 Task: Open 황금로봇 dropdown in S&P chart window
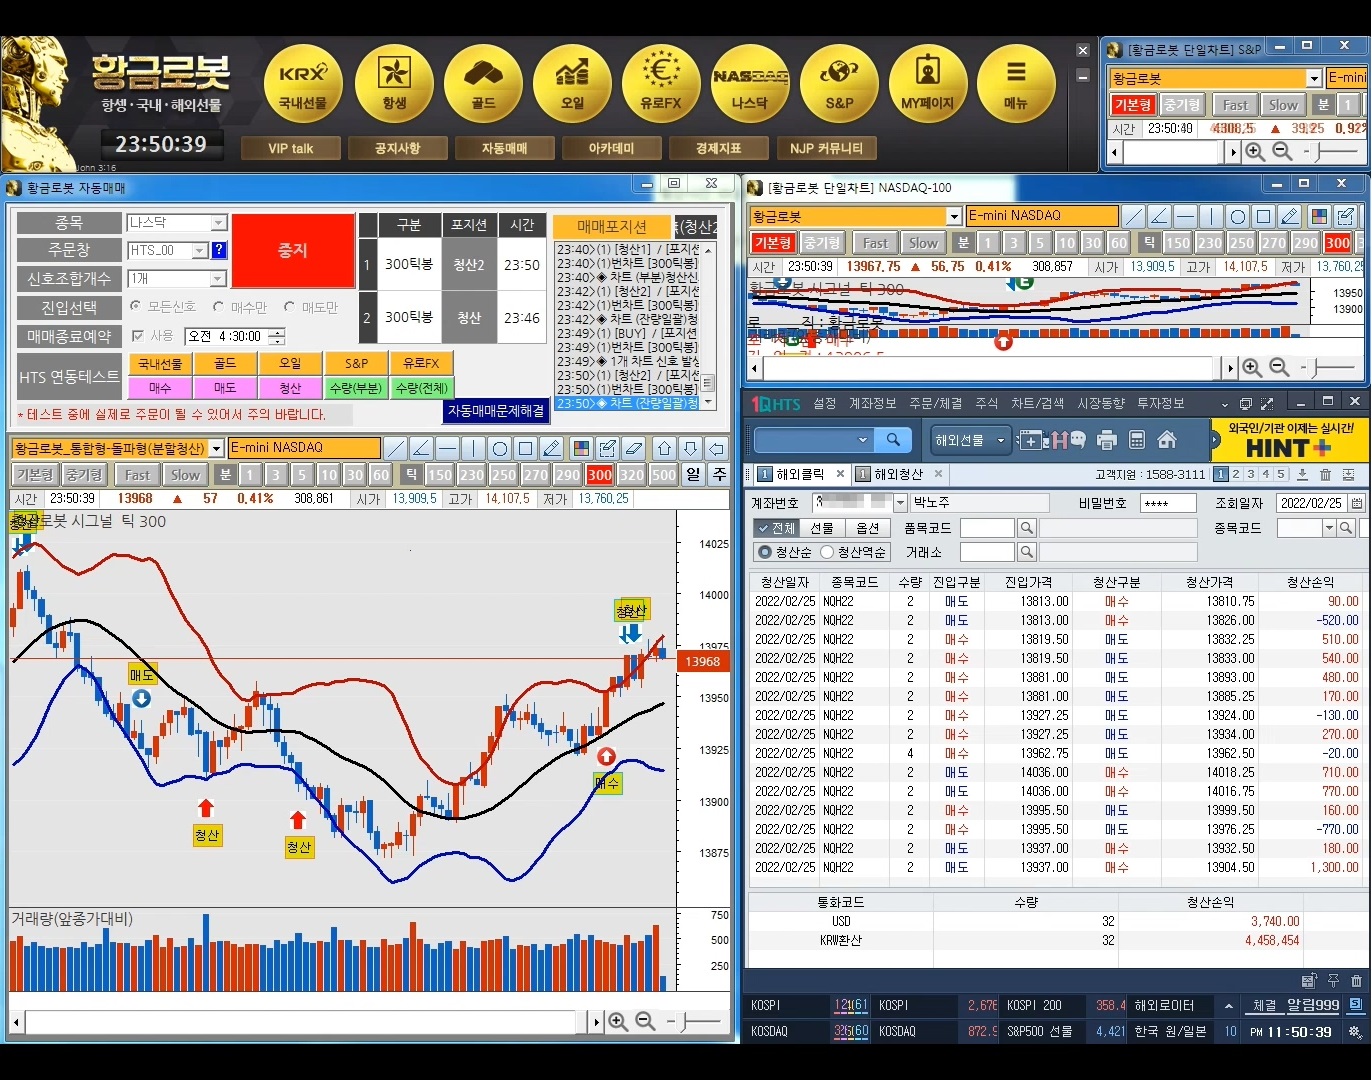click(x=1314, y=78)
